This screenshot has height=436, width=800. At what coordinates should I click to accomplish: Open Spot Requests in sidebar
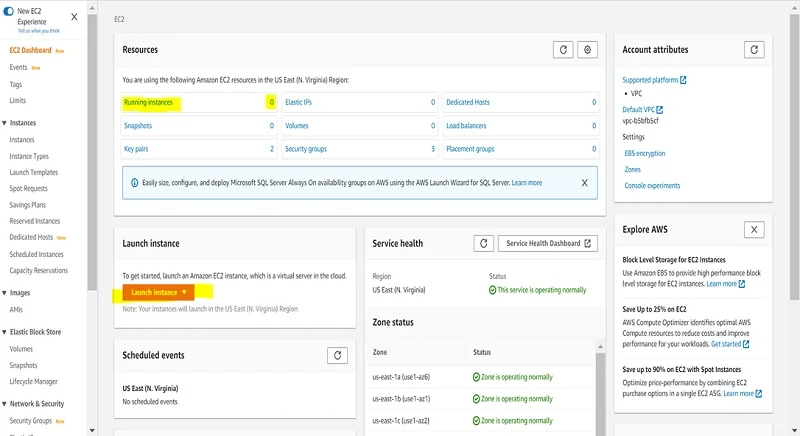(29, 189)
